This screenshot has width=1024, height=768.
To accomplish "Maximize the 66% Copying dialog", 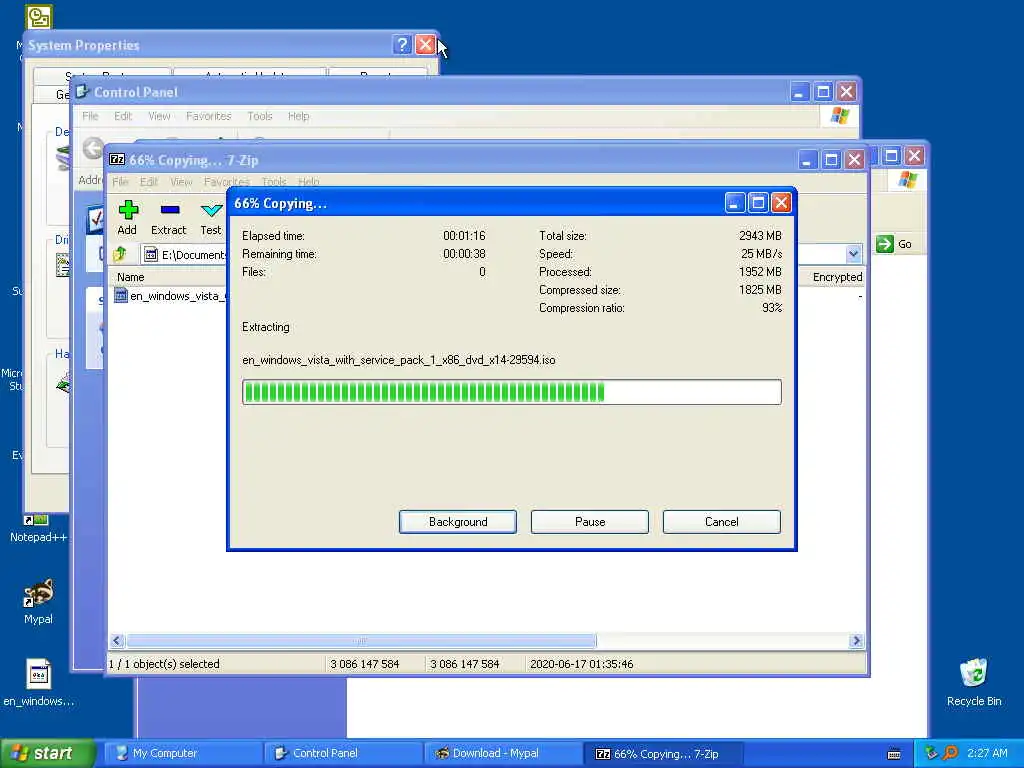I will tap(758, 203).
